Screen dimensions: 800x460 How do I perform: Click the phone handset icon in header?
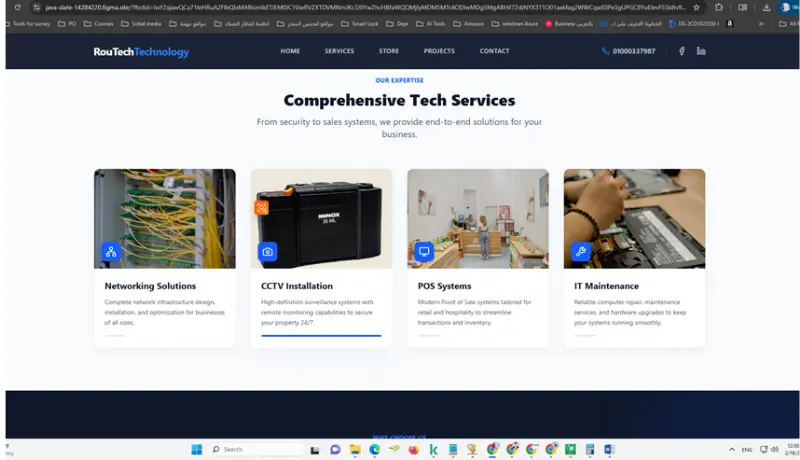point(606,52)
